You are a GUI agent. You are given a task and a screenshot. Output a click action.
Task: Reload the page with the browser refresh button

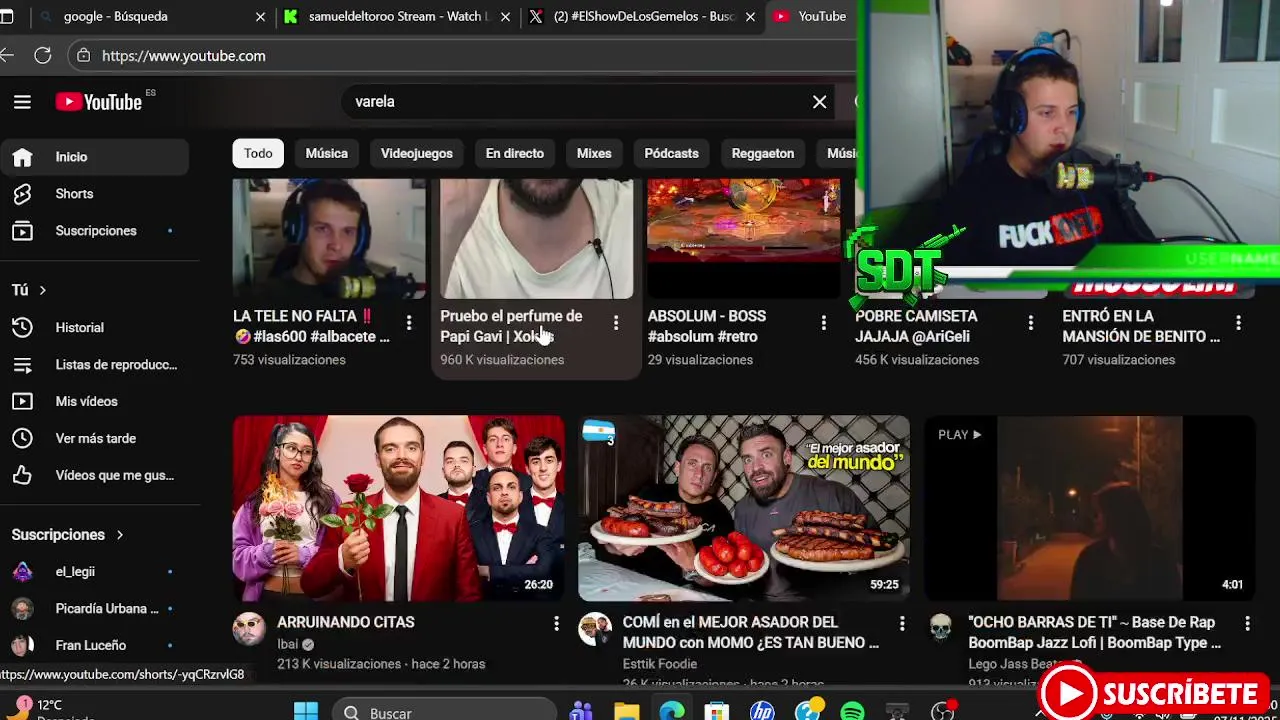[42, 56]
